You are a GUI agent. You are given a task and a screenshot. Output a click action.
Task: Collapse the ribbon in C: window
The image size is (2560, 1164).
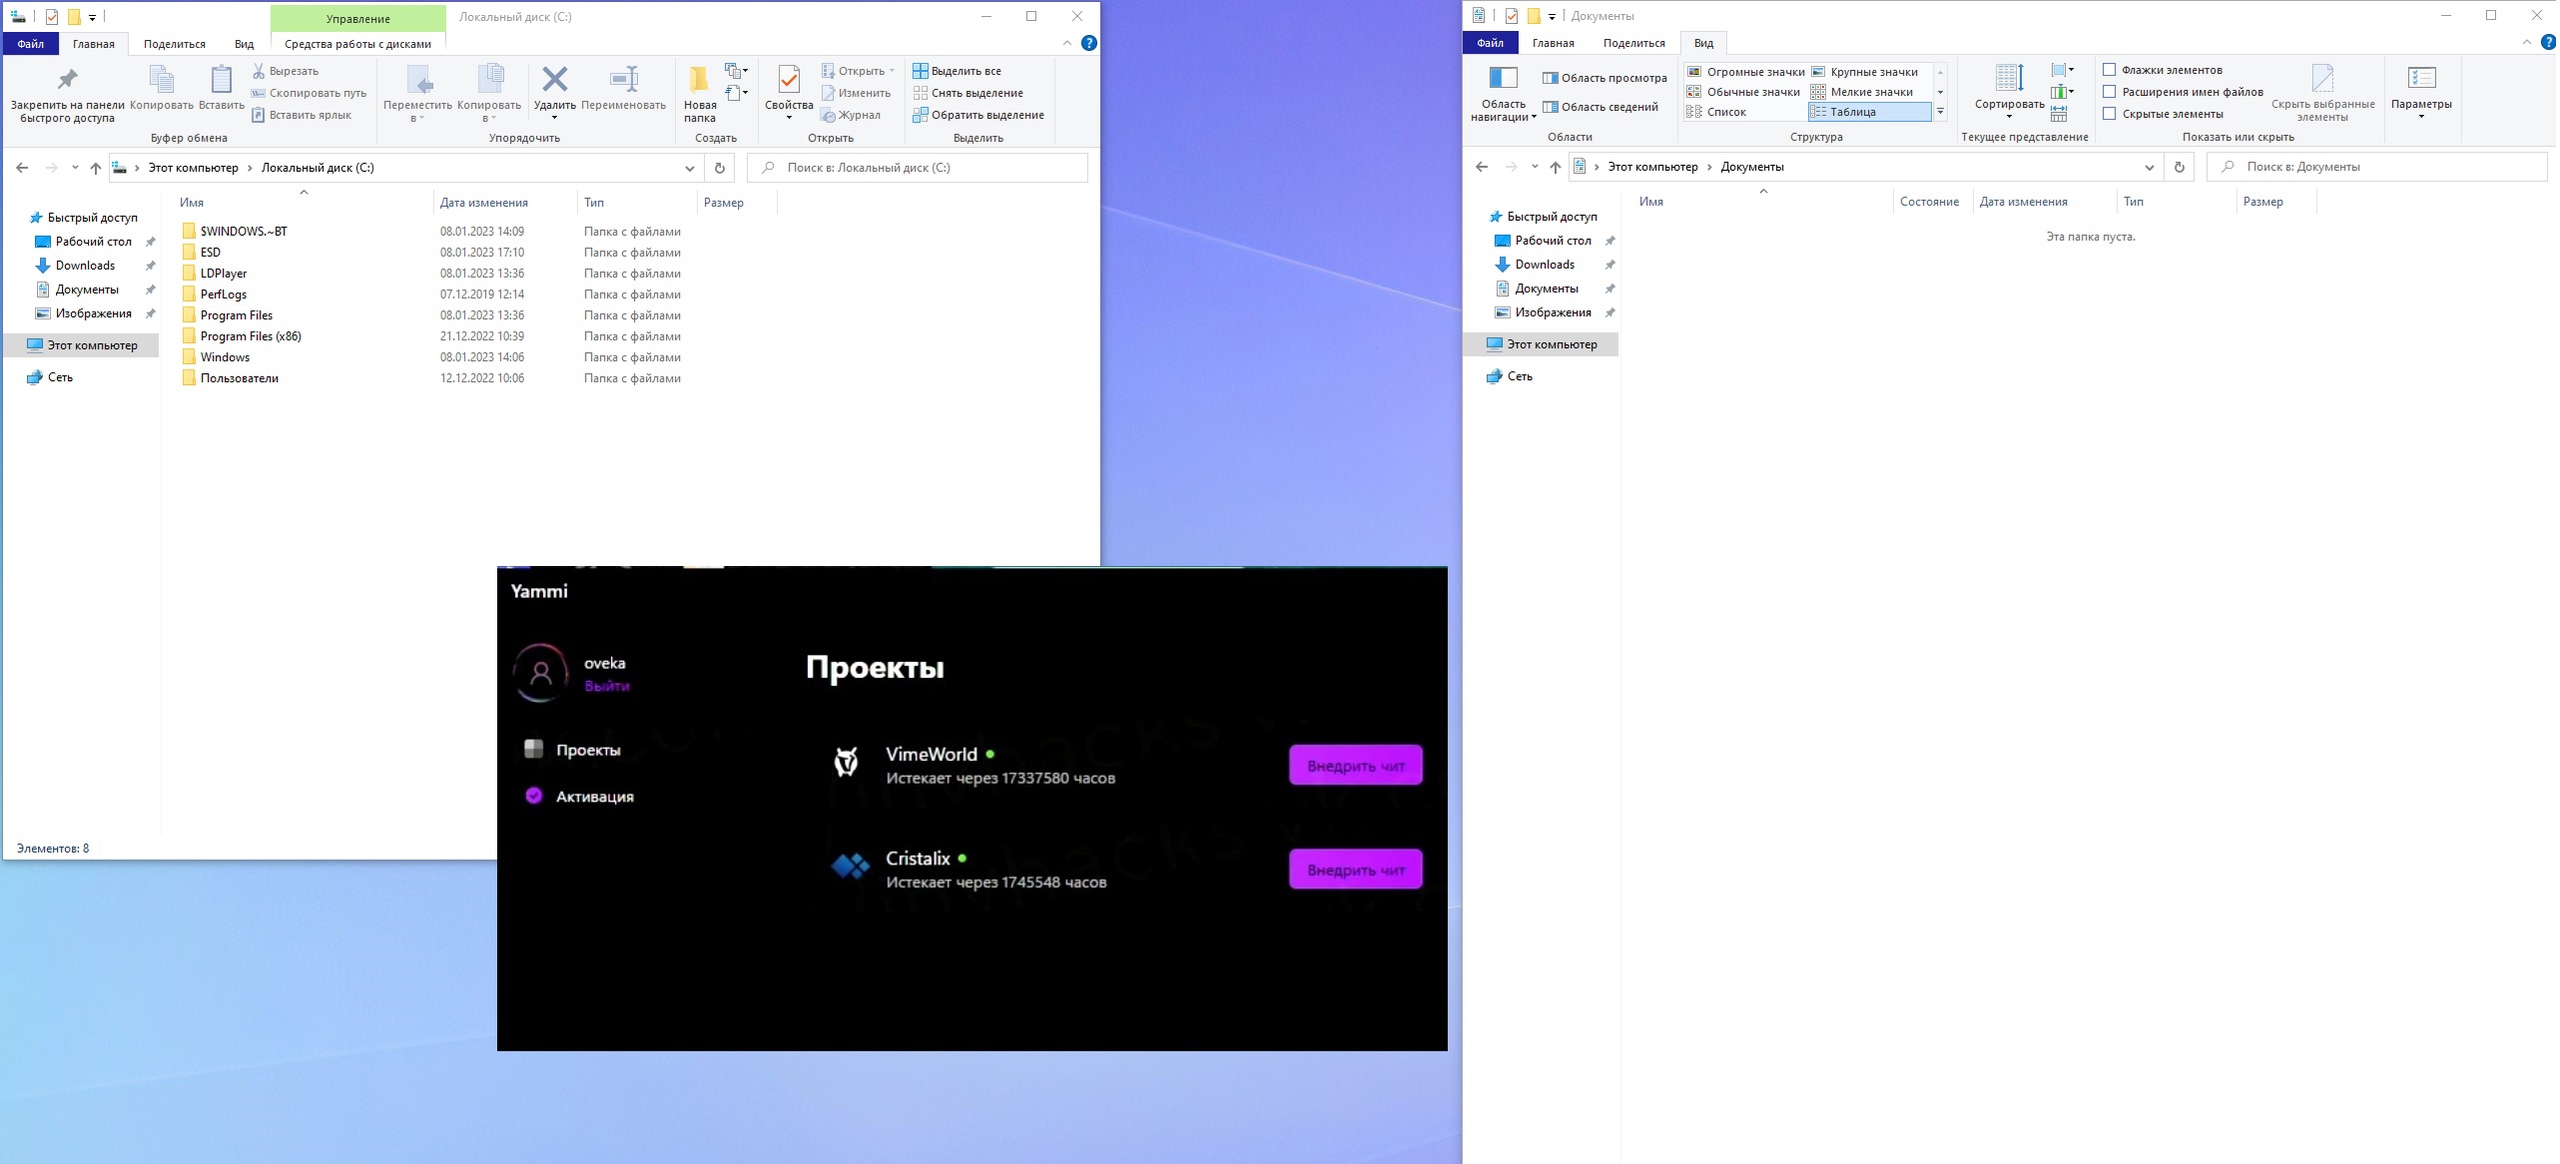1067,43
